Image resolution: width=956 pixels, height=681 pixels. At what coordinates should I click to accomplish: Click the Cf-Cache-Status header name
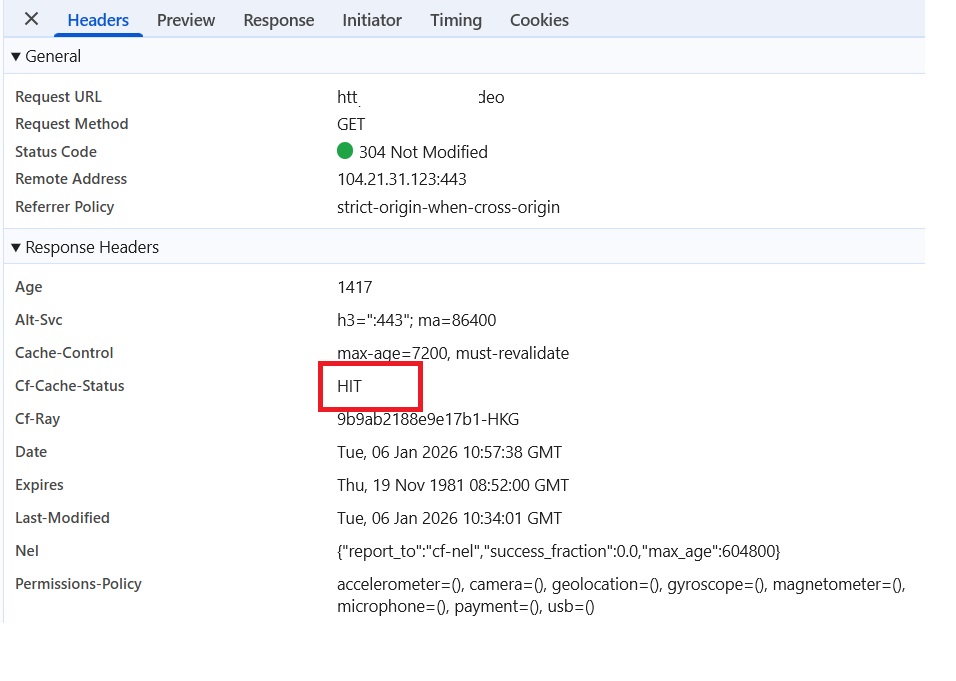[x=70, y=386]
